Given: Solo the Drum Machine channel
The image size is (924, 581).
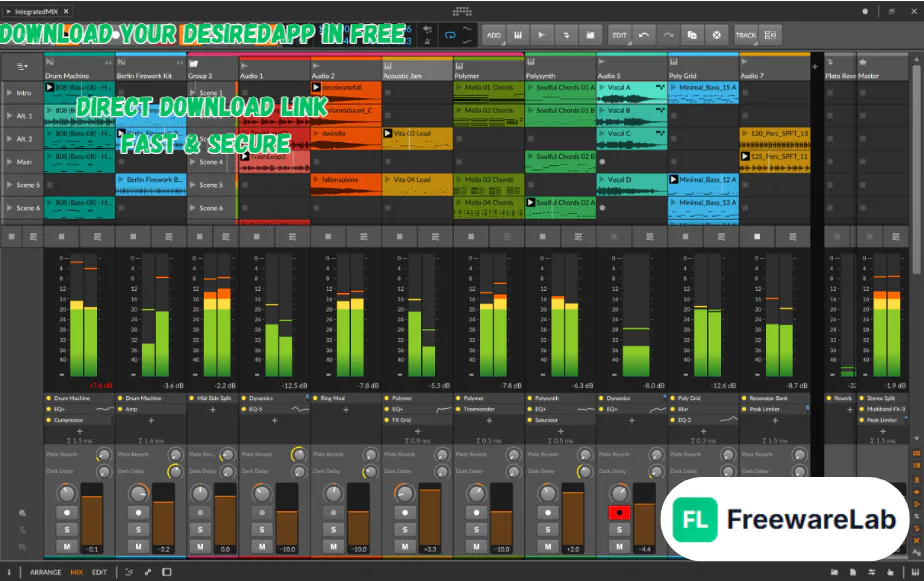Looking at the screenshot, I should coord(67,530).
